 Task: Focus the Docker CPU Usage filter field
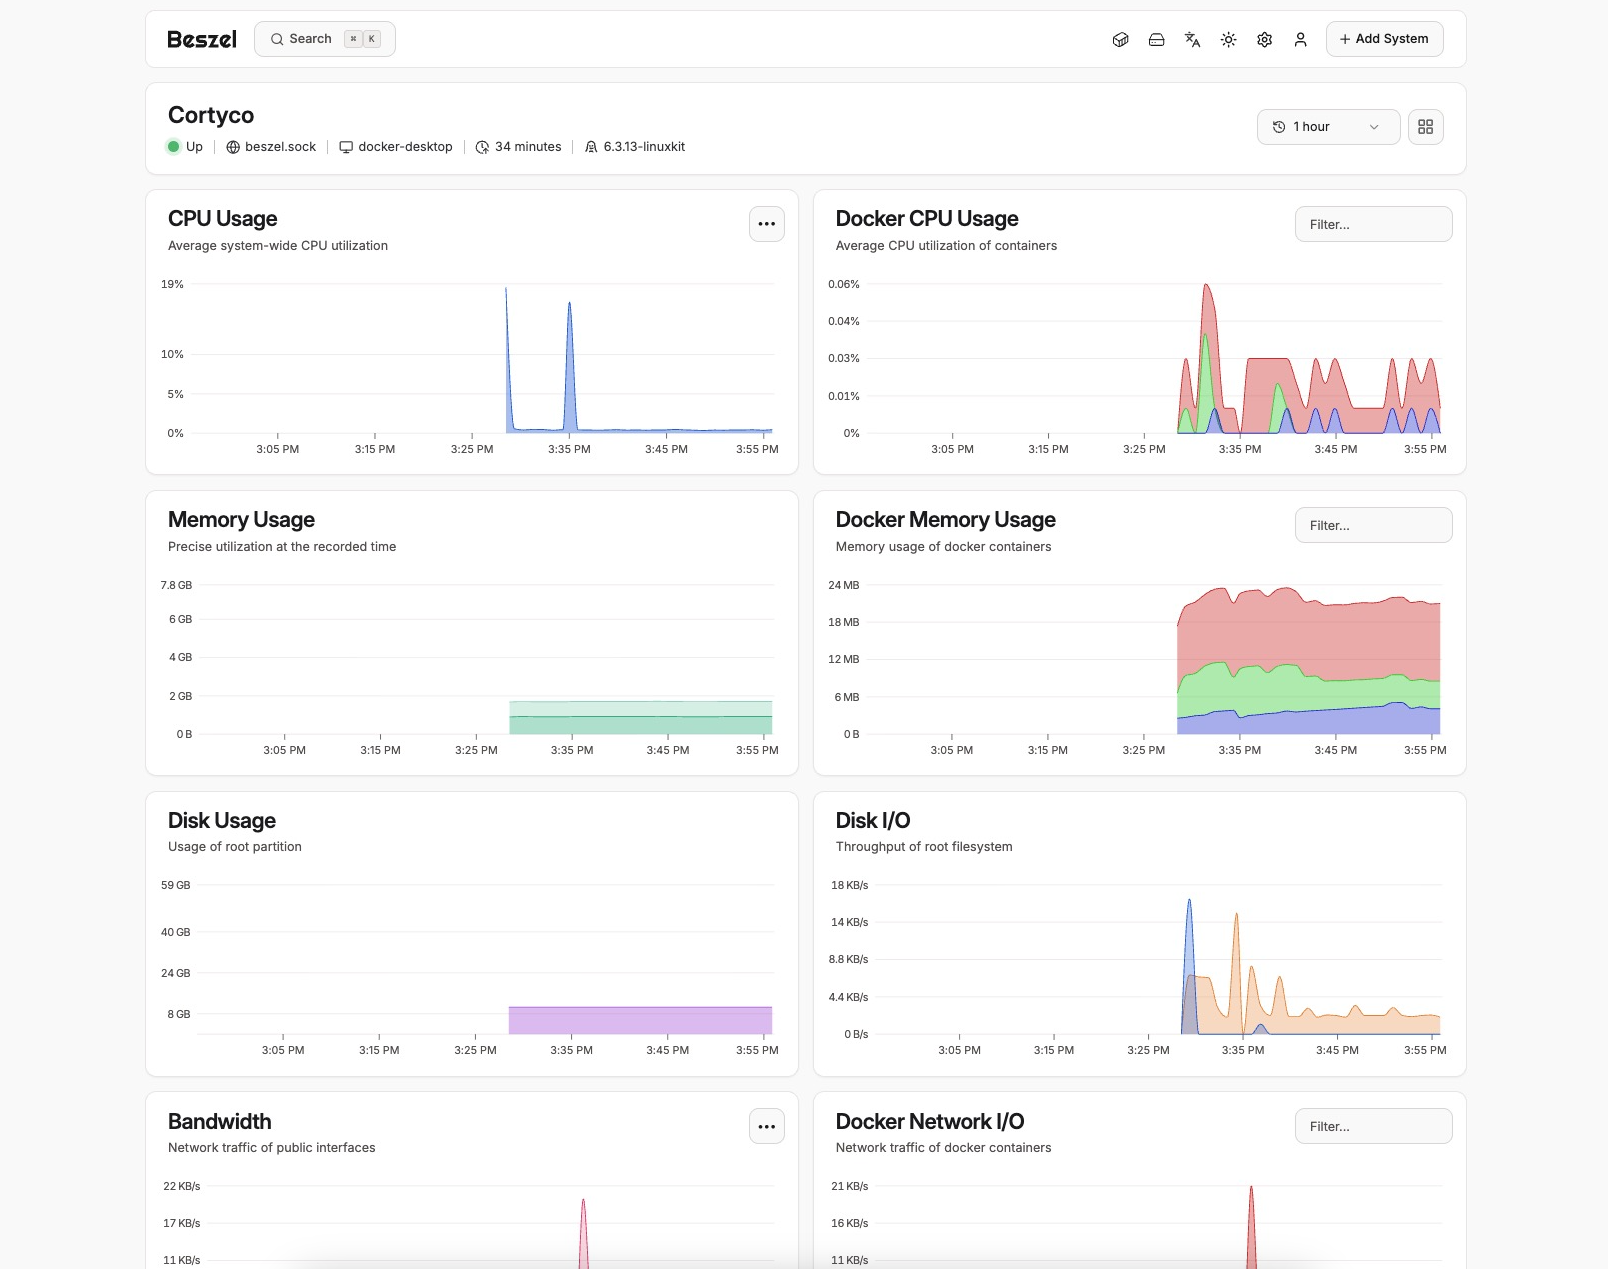[1374, 224]
